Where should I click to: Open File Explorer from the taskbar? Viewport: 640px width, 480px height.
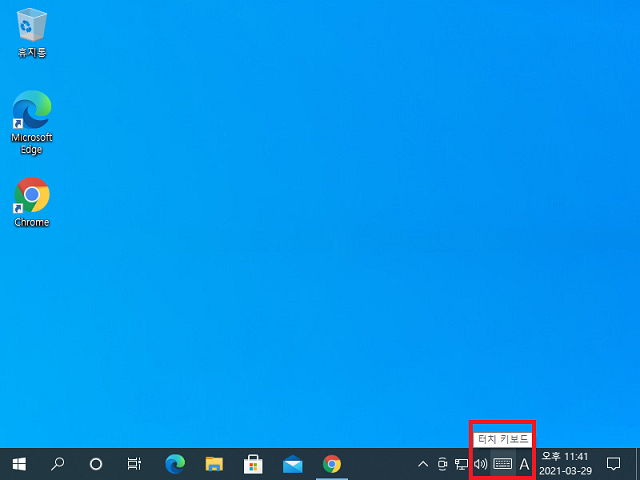pos(214,464)
